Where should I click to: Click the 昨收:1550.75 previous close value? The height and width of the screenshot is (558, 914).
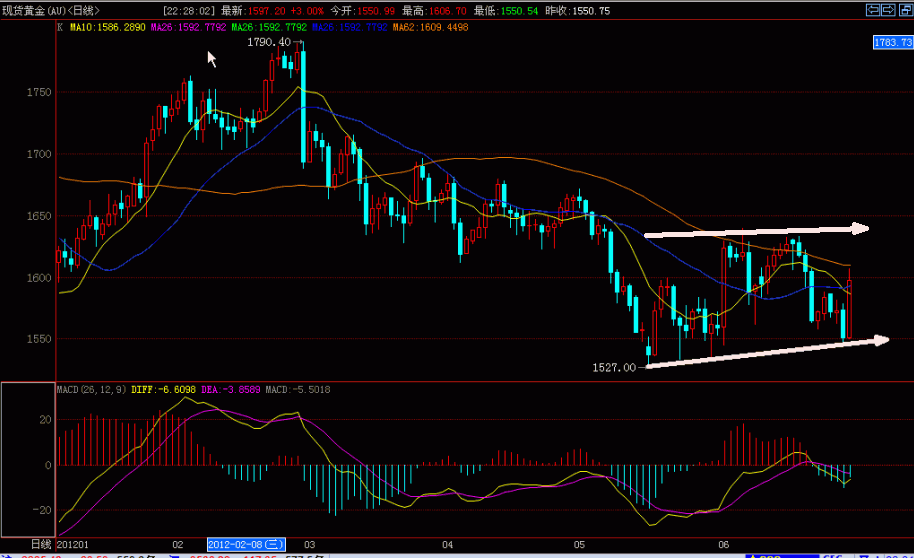[x=578, y=10]
